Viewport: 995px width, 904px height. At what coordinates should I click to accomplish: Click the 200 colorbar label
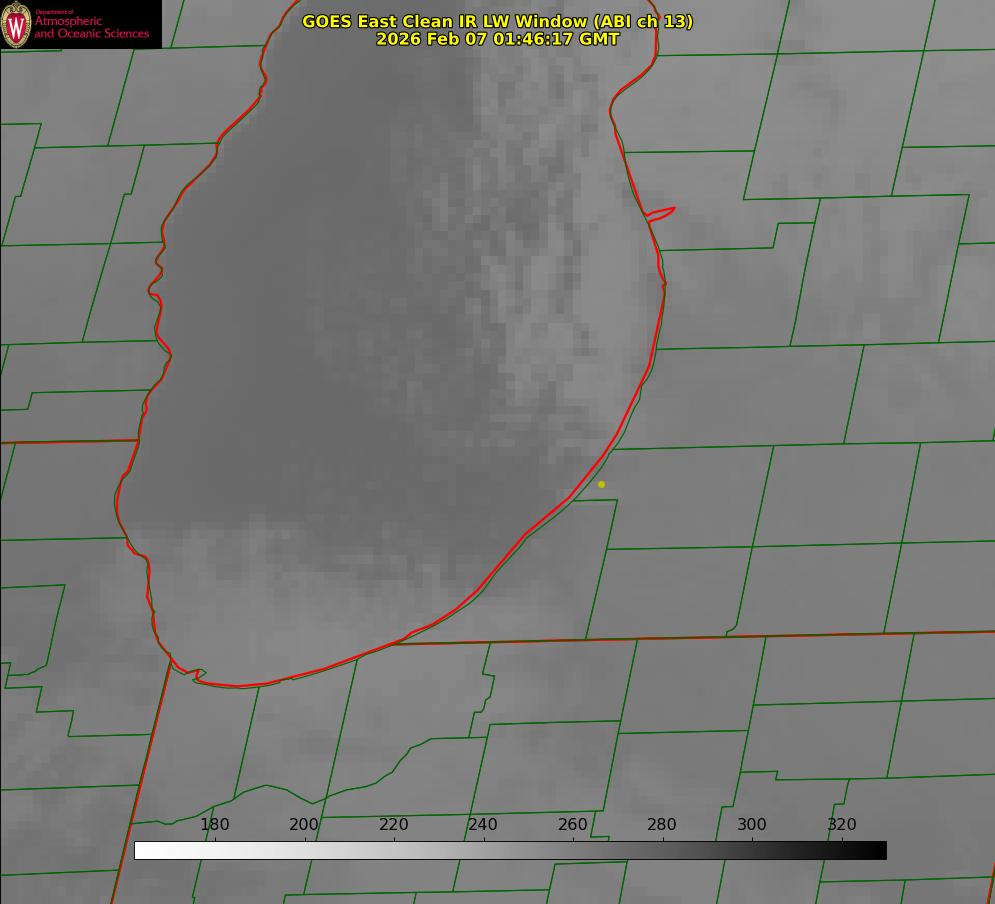(304, 824)
